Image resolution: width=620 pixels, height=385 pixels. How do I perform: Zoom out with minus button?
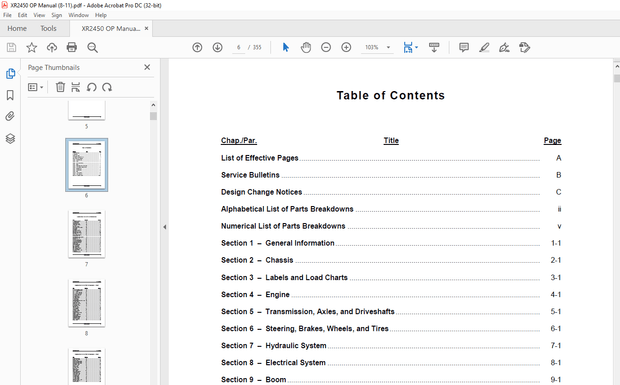pyautogui.click(x=326, y=47)
